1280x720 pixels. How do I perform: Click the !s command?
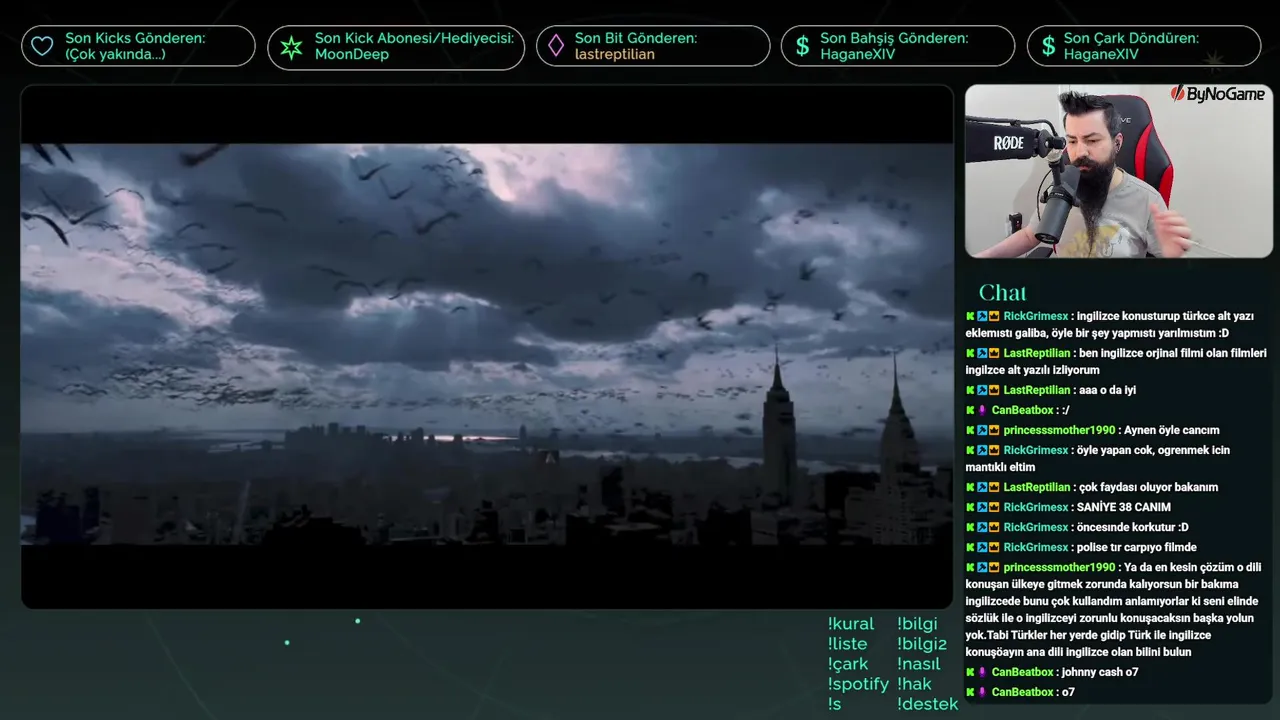coord(834,704)
